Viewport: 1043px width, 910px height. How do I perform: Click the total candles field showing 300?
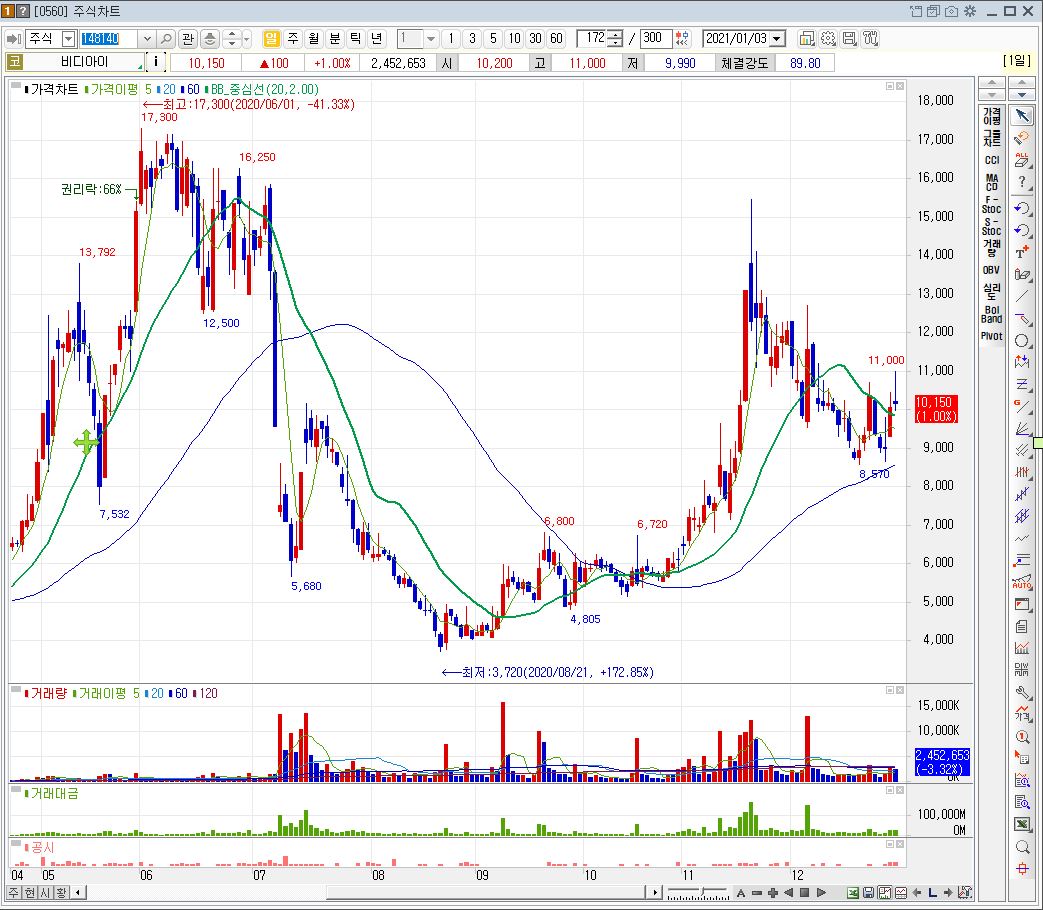coord(655,39)
